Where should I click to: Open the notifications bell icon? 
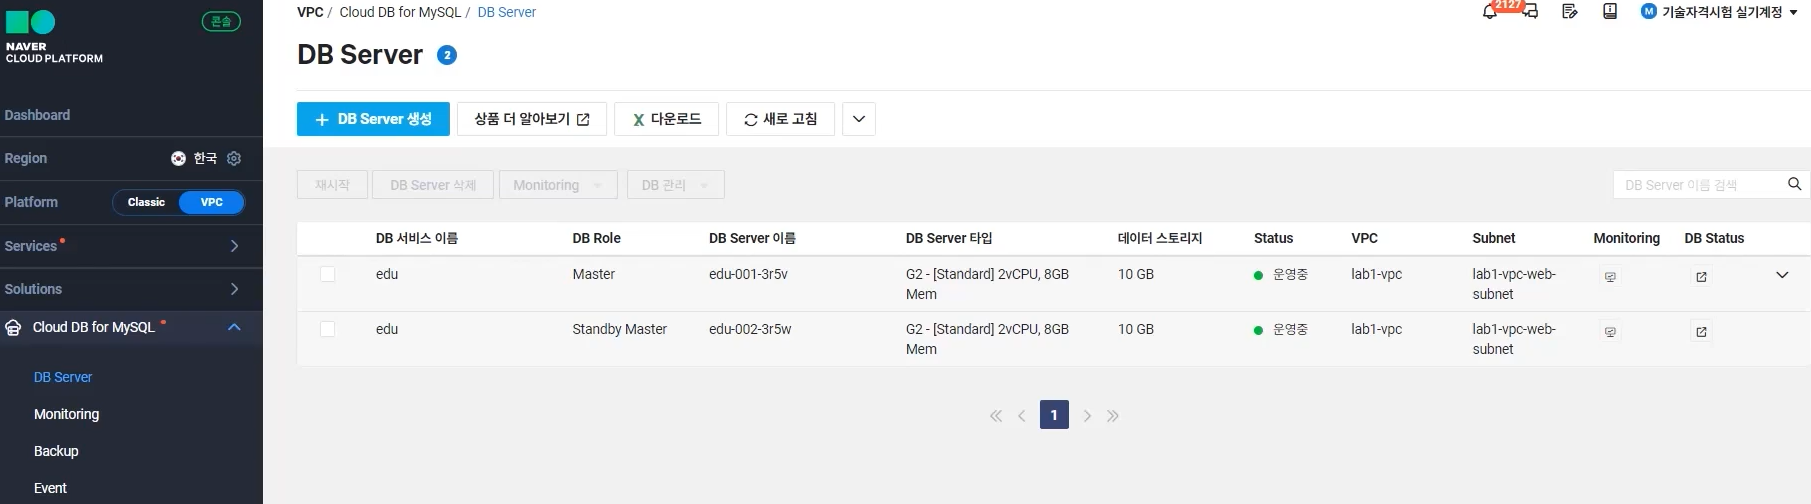point(1490,12)
